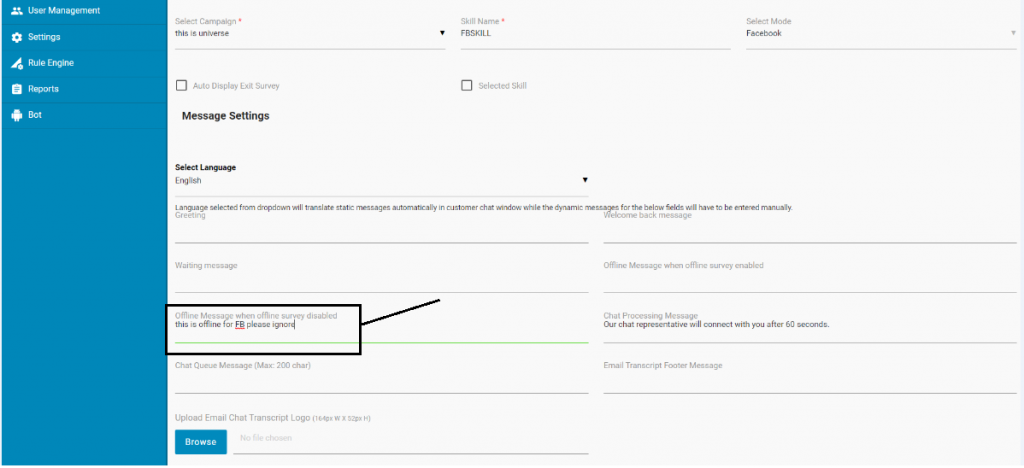Click the Rule Engine icon
The height and width of the screenshot is (468, 1024).
coord(16,63)
